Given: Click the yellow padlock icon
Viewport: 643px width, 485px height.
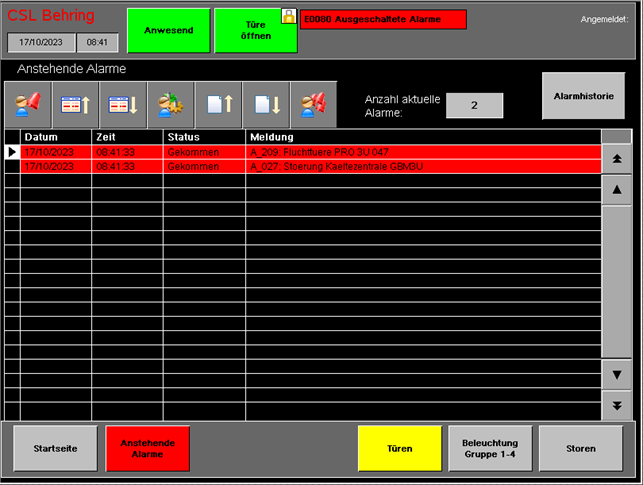Looking at the screenshot, I should [x=289, y=16].
